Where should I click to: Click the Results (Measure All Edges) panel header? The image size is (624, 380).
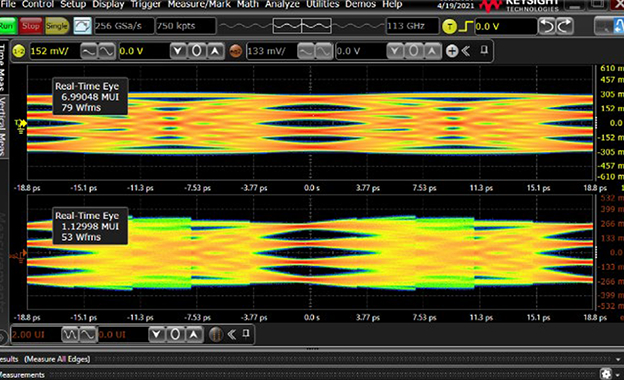[x=312, y=359]
